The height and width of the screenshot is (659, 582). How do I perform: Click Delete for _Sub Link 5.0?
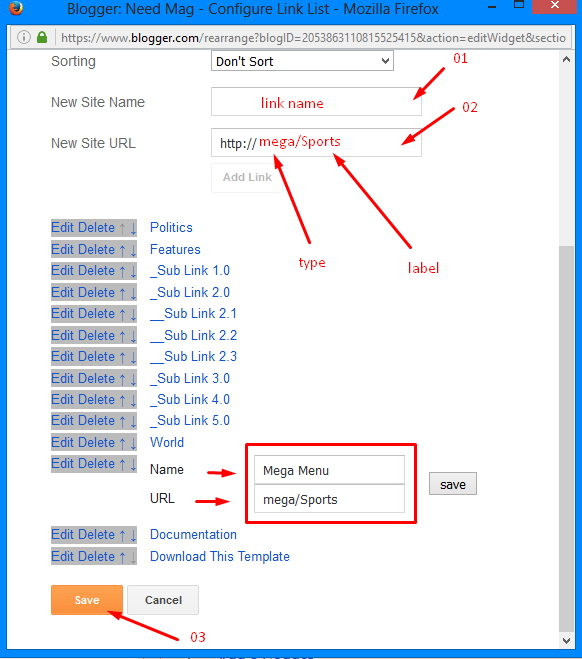coord(95,421)
